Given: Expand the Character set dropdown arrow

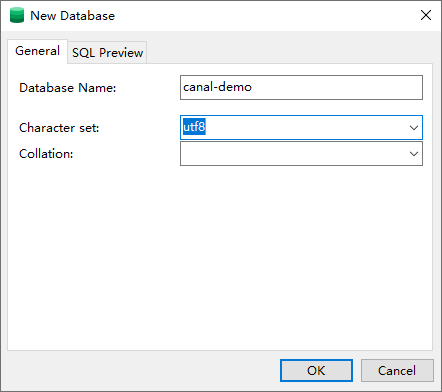Looking at the screenshot, I should click(x=414, y=128).
